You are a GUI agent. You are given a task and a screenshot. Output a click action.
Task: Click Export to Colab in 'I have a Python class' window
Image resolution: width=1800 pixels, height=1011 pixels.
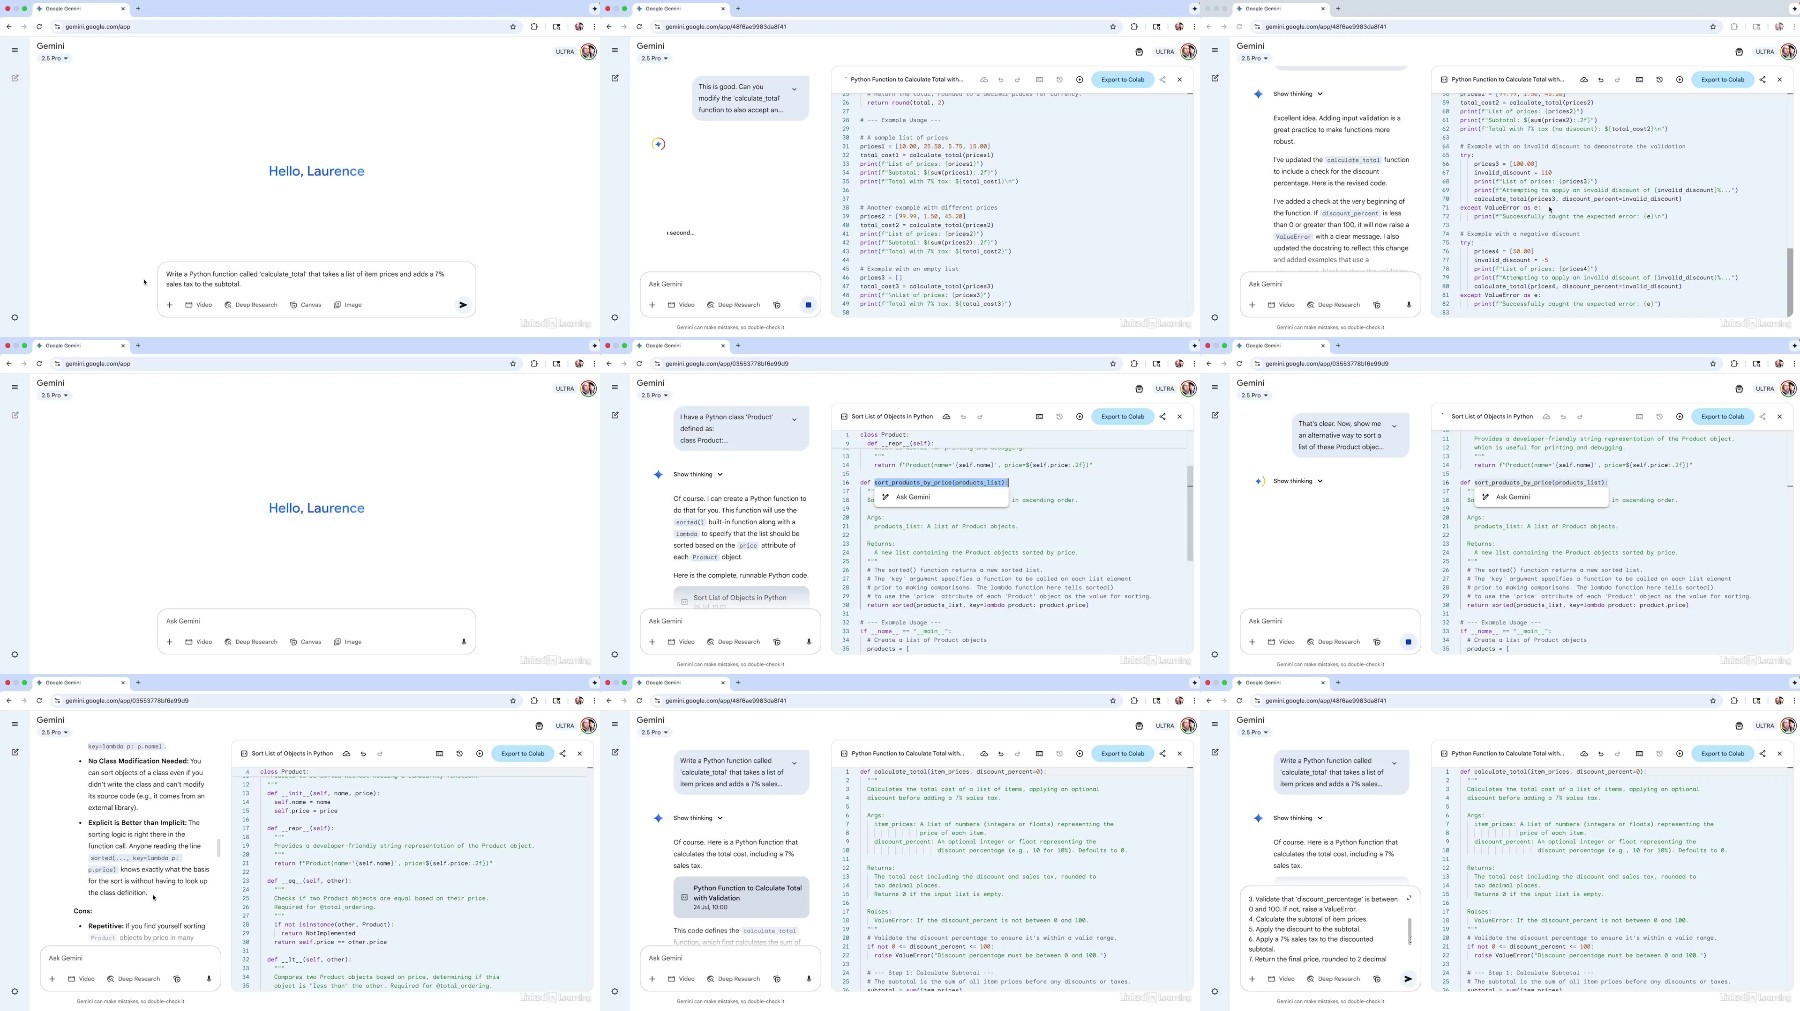pyautogui.click(x=1122, y=417)
